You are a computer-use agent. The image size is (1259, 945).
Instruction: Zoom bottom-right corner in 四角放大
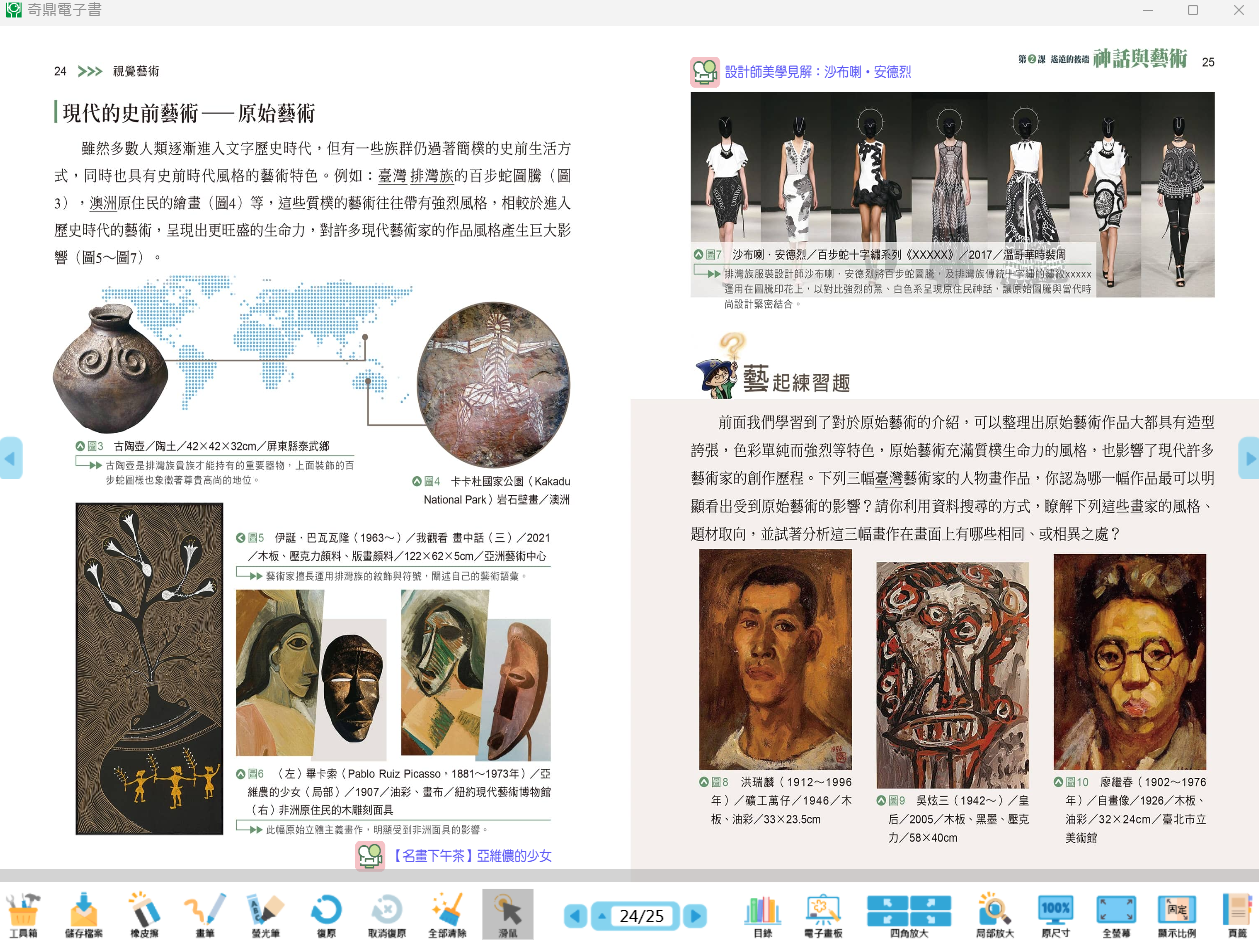(931, 918)
